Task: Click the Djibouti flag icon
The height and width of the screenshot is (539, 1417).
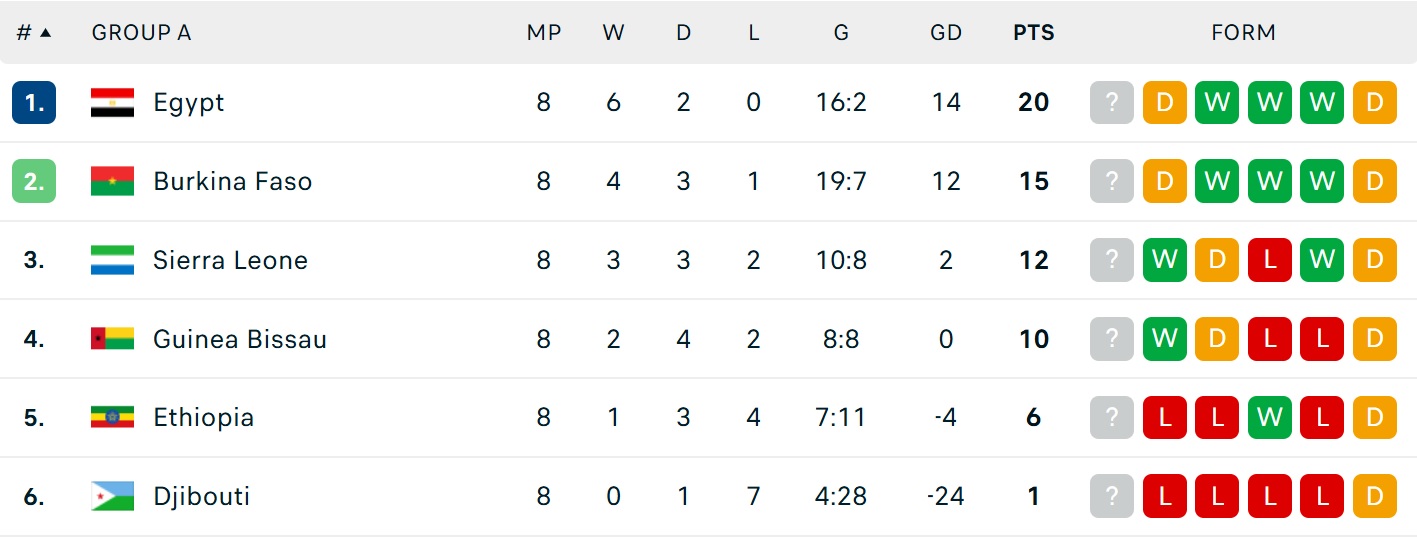Action: pyautogui.click(x=112, y=496)
